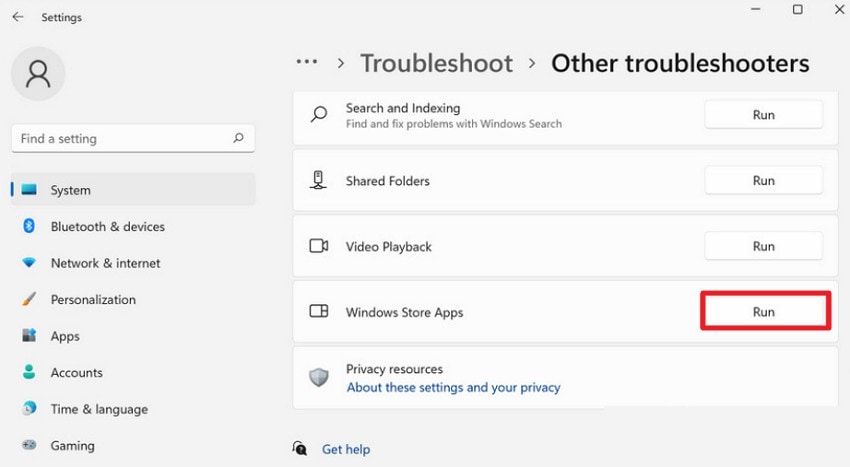Click the Network wifi icon in sidebar

[x=29, y=263]
